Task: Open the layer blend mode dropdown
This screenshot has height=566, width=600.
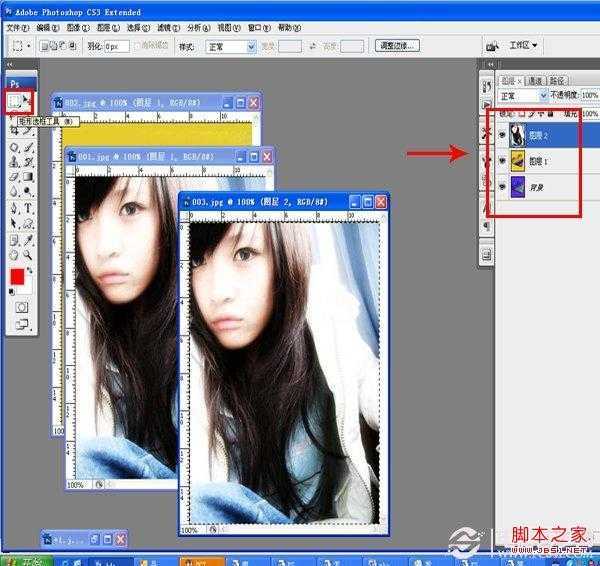Action: coord(521,96)
